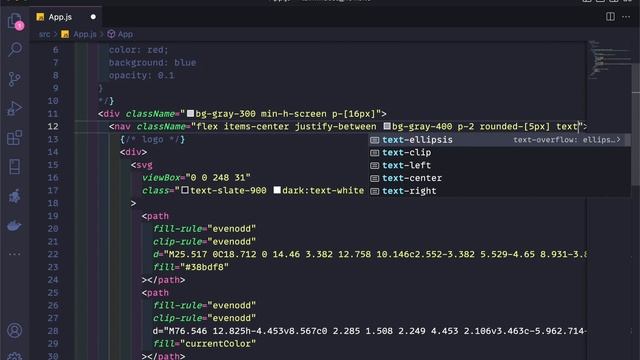
Task: Open the editor More Actions menu
Action: (626, 17)
